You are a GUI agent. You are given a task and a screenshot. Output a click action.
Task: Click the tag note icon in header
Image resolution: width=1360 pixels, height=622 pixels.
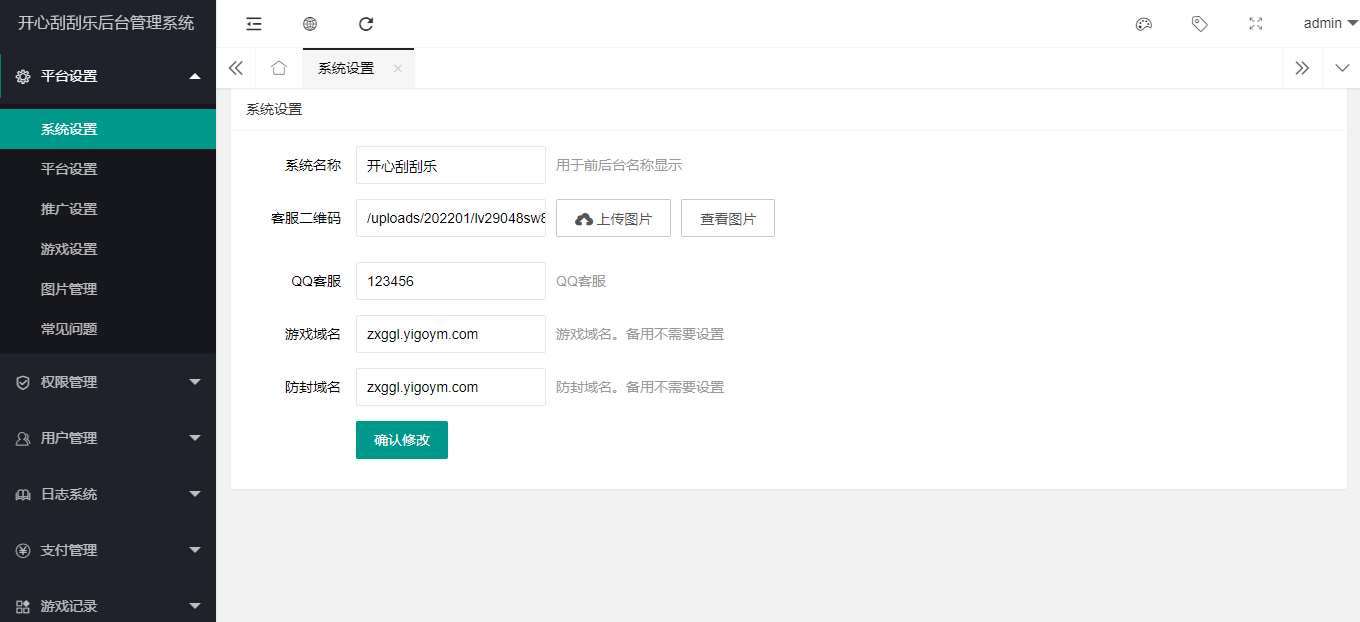(1200, 24)
